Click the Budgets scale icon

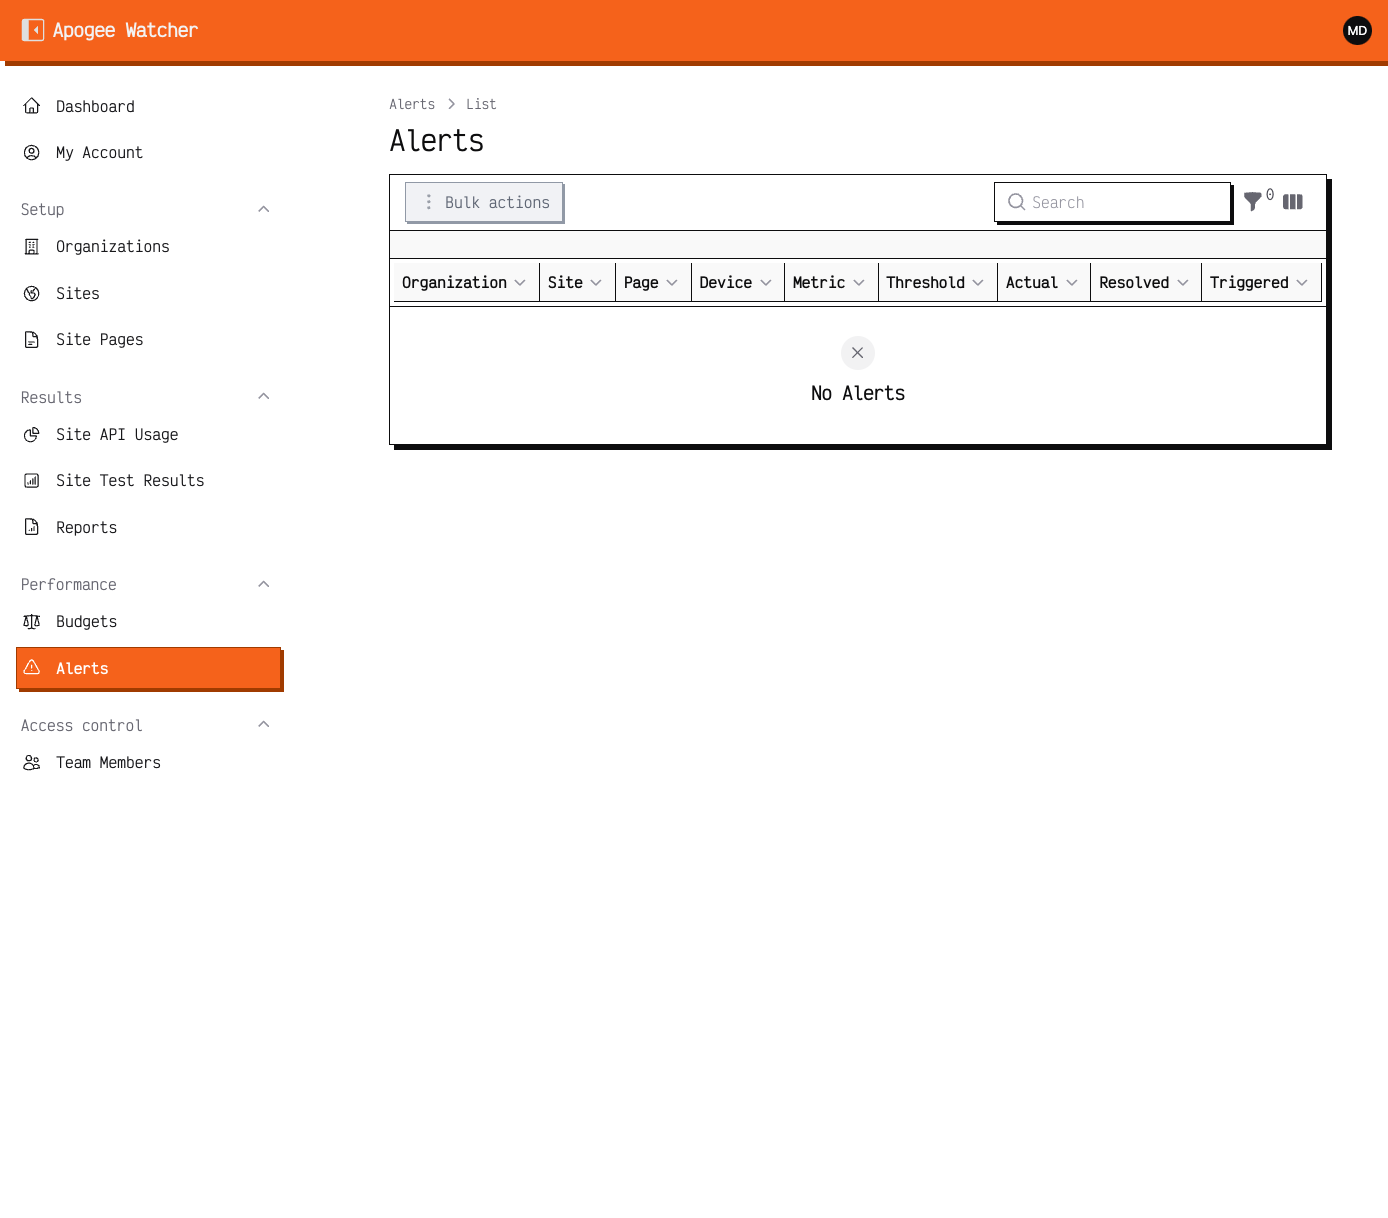32,621
